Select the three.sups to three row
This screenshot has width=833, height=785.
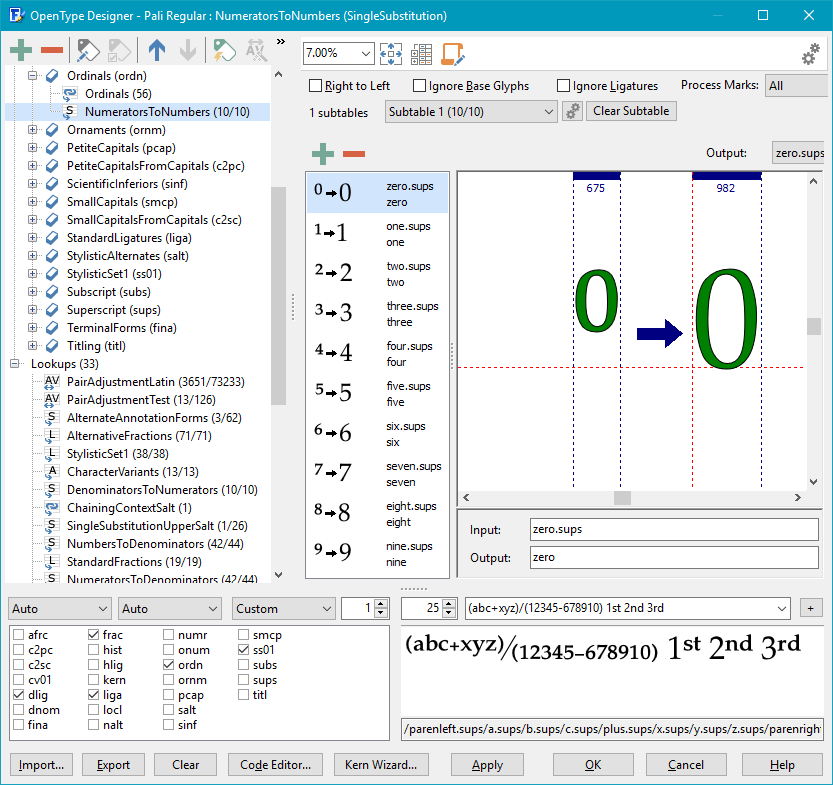377,313
